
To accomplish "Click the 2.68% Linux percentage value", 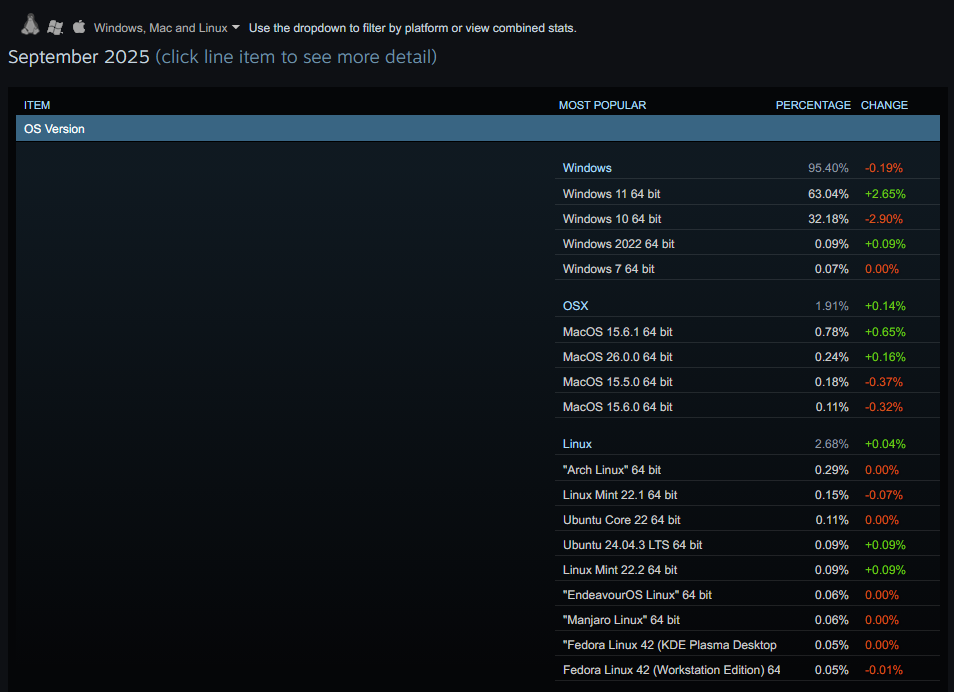I will [832, 444].
